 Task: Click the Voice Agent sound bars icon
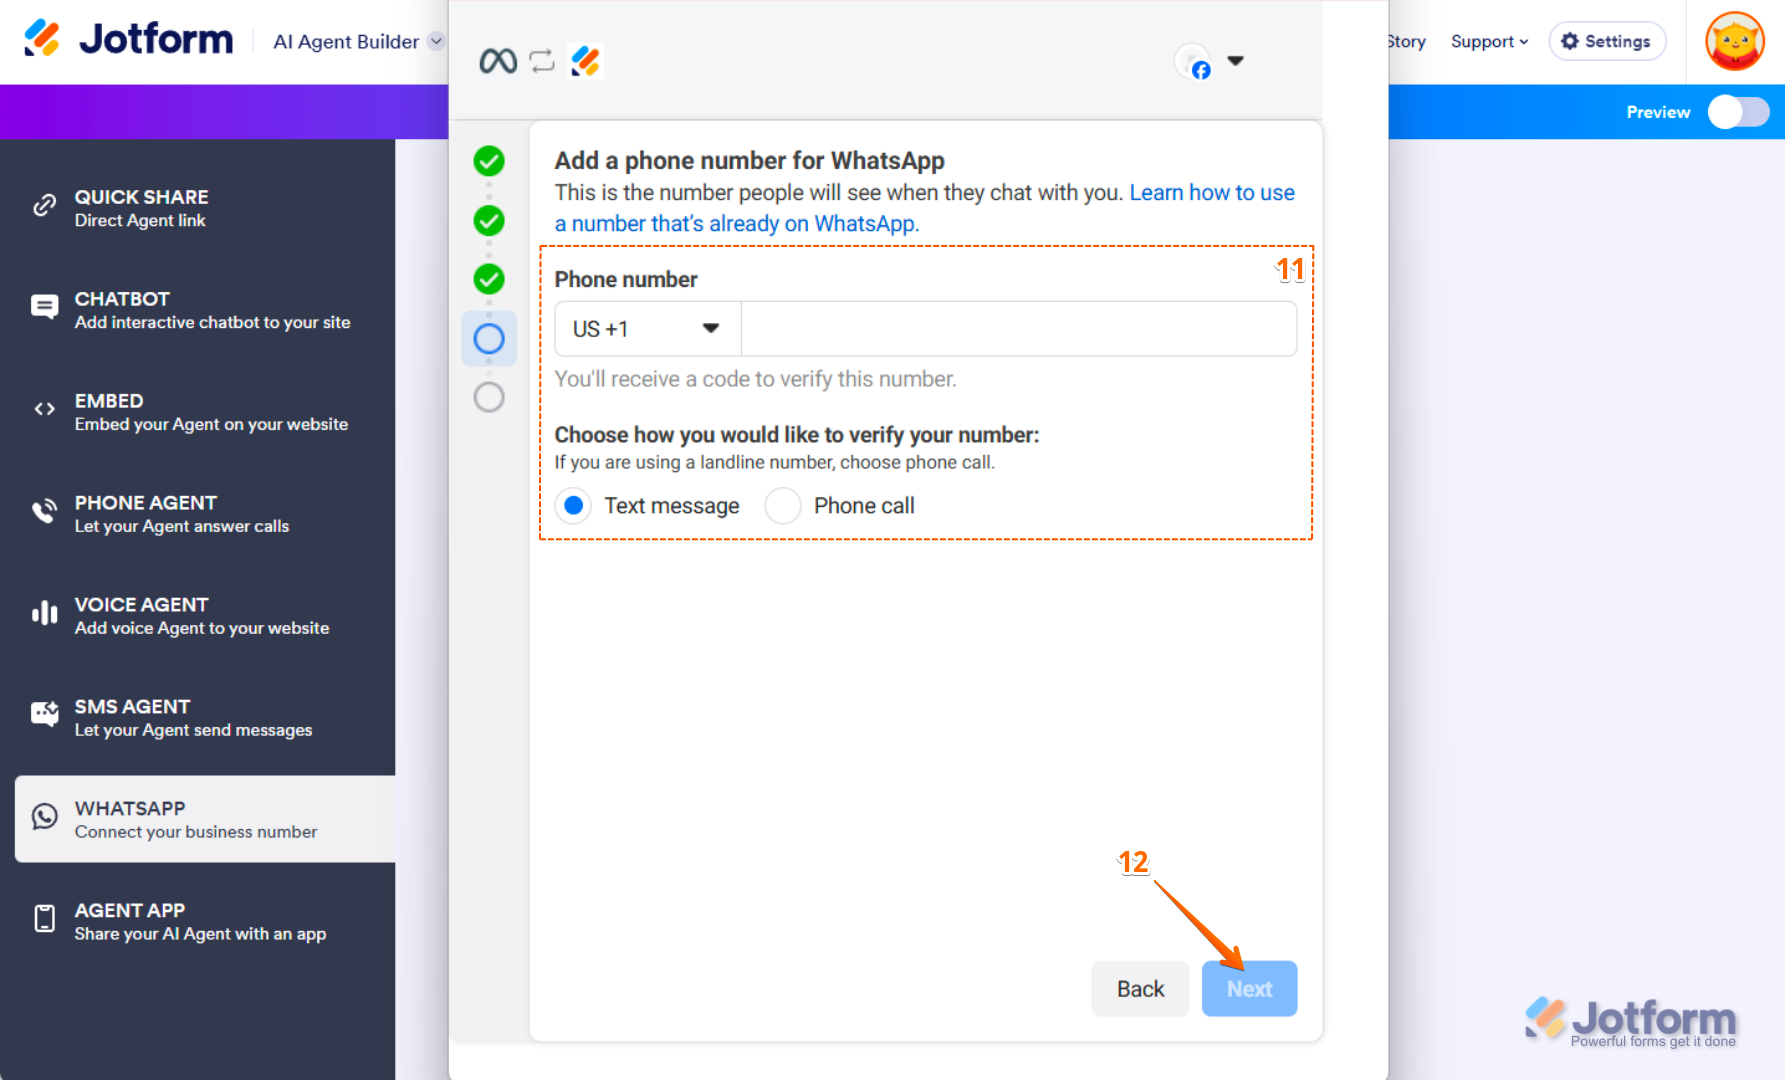tap(45, 613)
